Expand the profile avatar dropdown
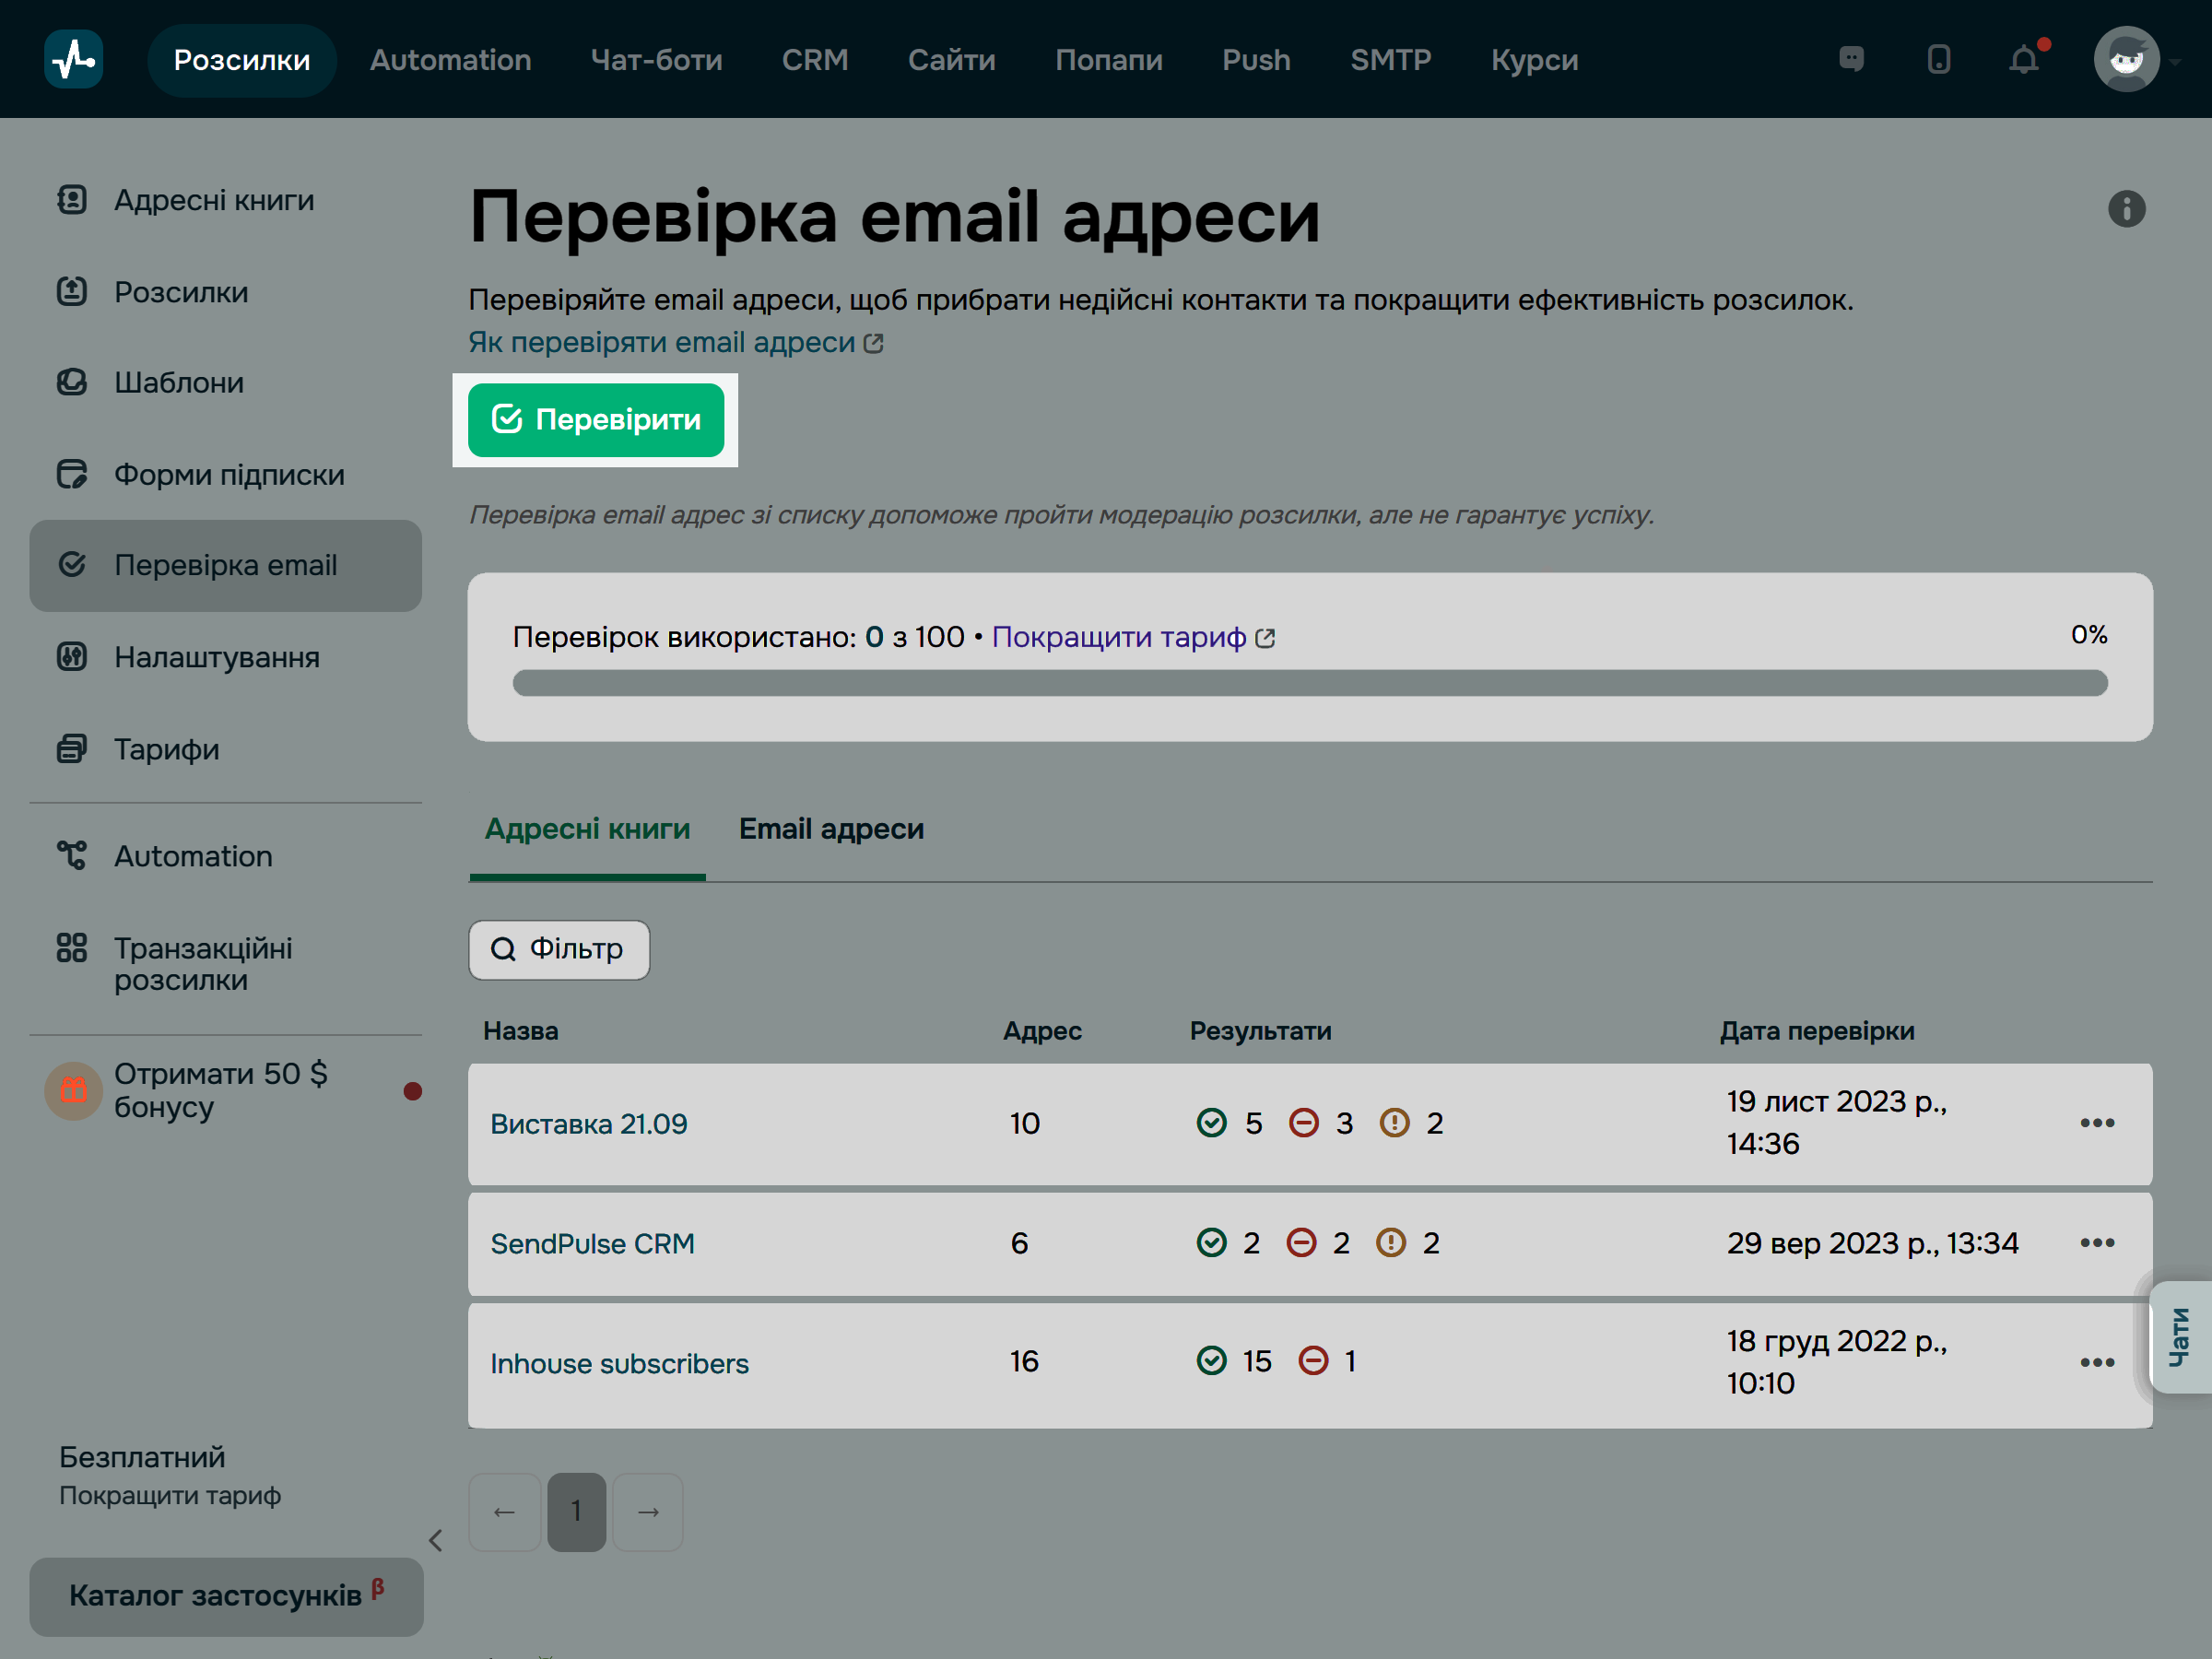2212x1659 pixels. click(2126, 58)
